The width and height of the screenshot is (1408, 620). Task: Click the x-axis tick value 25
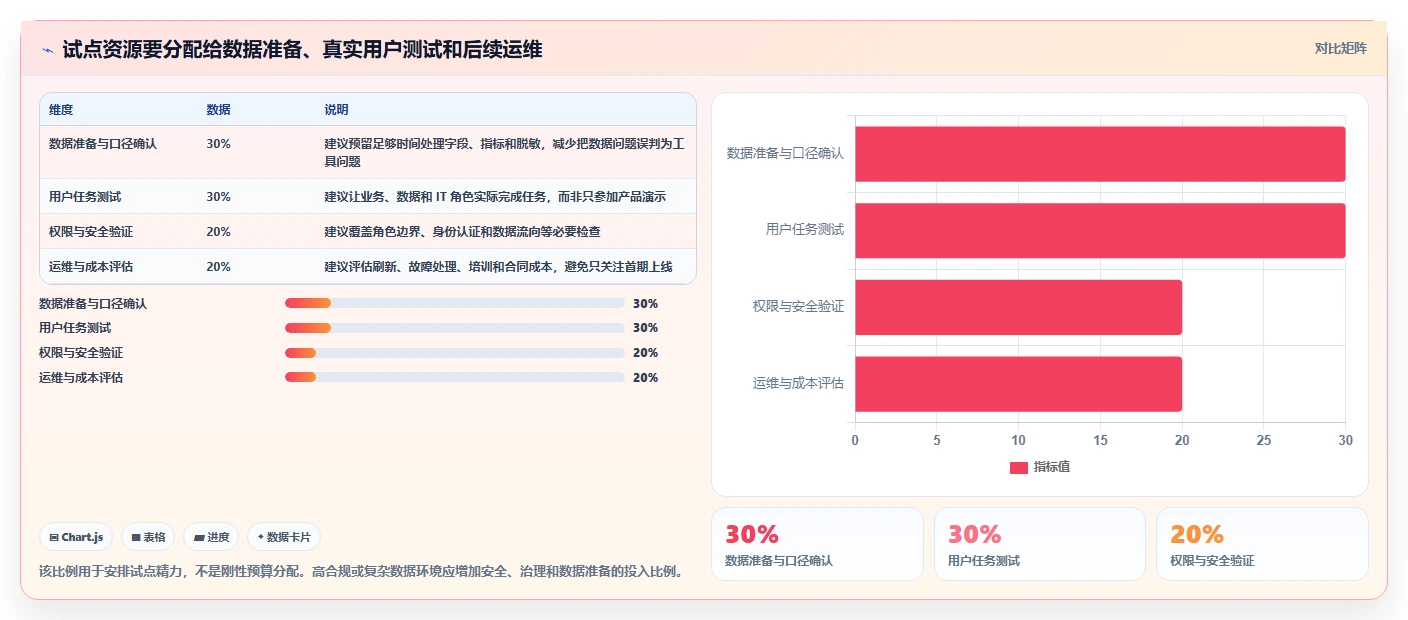click(x=1264, y=440)
